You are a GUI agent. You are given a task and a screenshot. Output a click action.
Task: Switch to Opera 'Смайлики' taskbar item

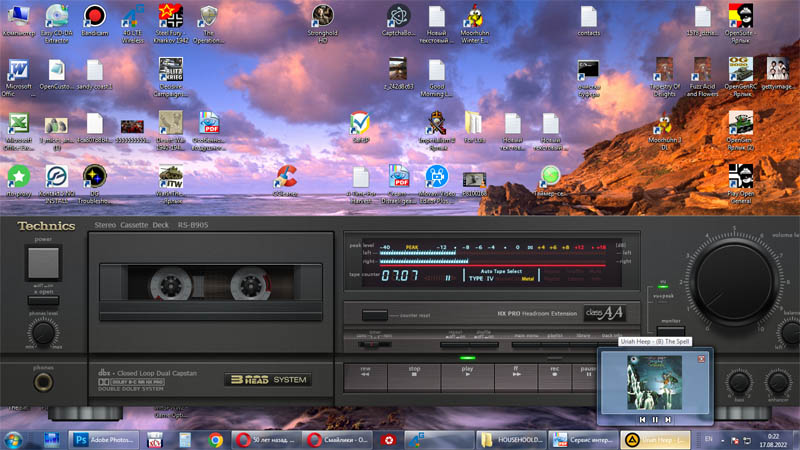(x=337, y=439)
